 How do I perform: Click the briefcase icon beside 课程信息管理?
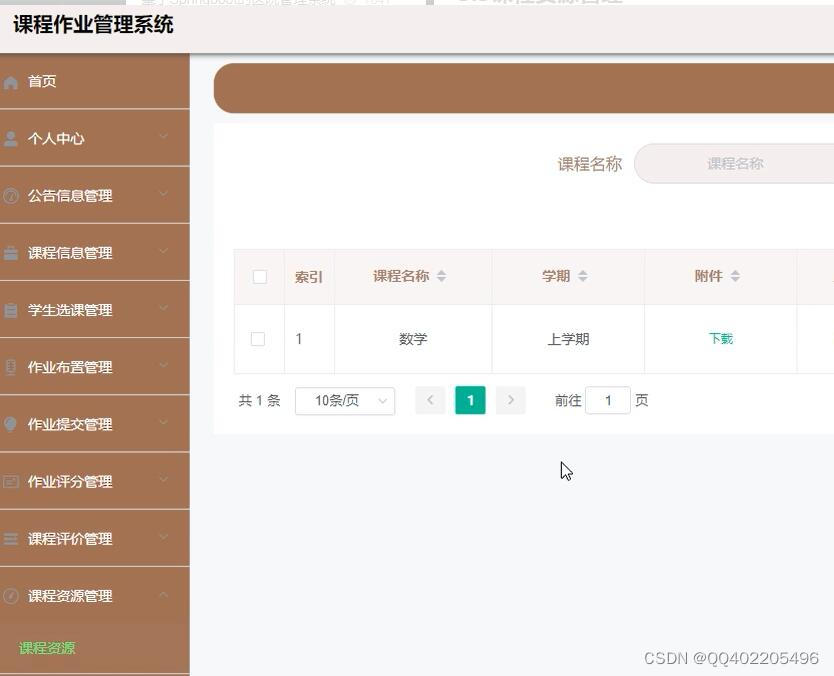pyautogui.click(x=11, y=253)
